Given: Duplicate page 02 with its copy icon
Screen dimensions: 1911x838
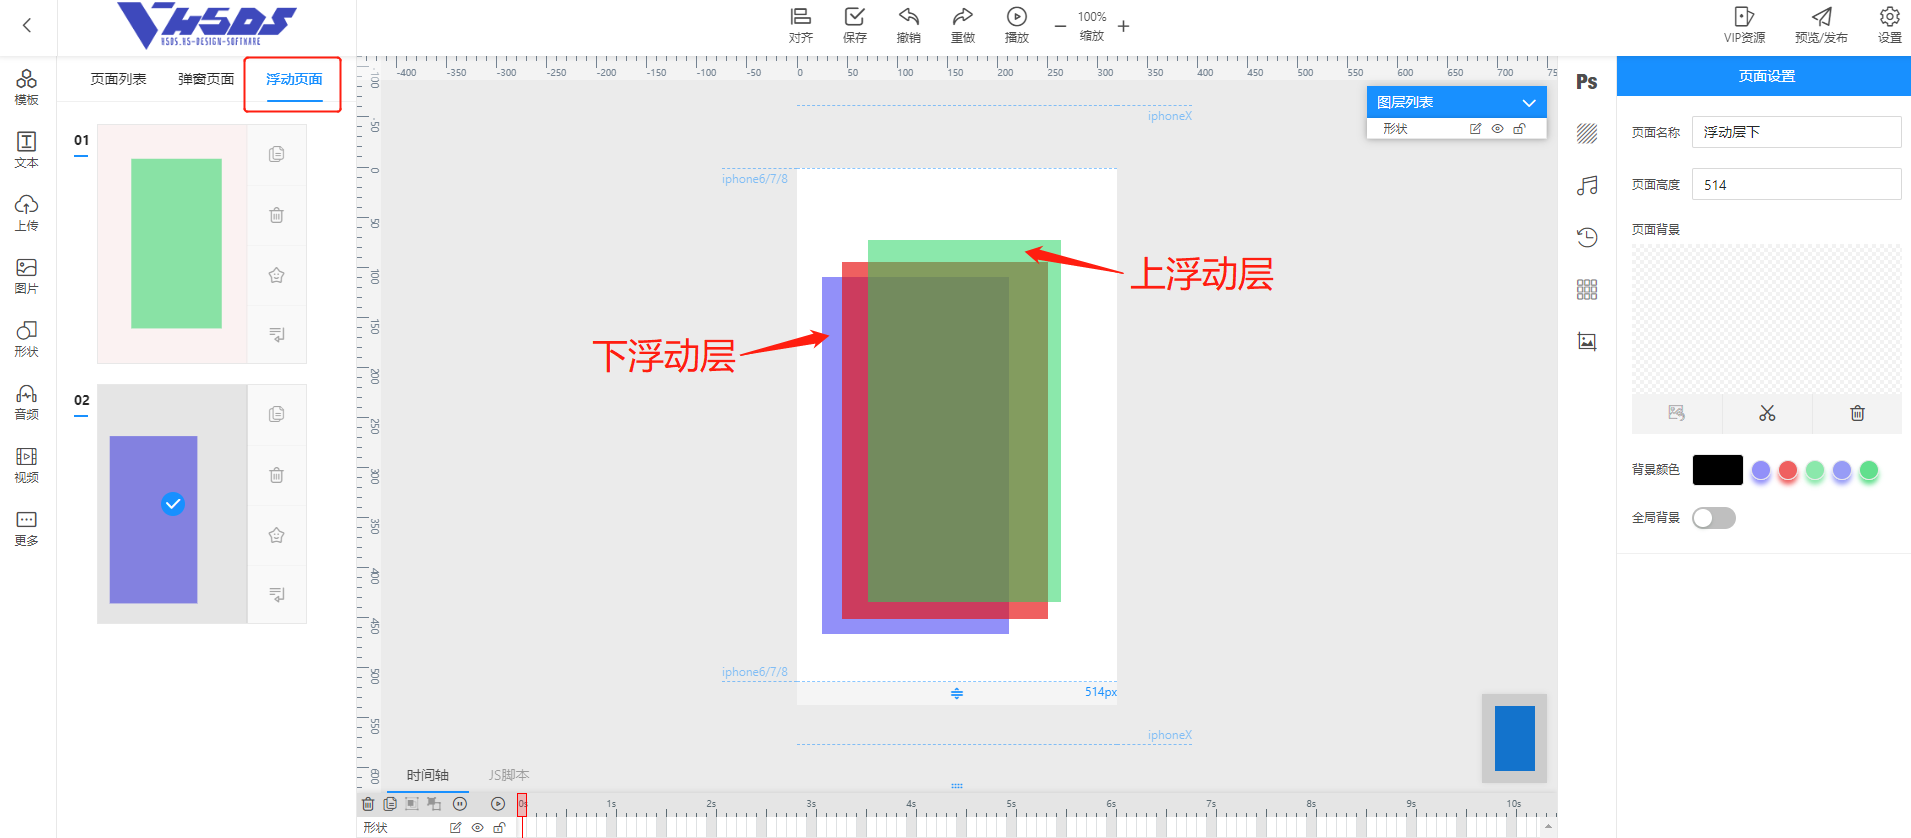Looking at the screenshot, I should (277, 414).
